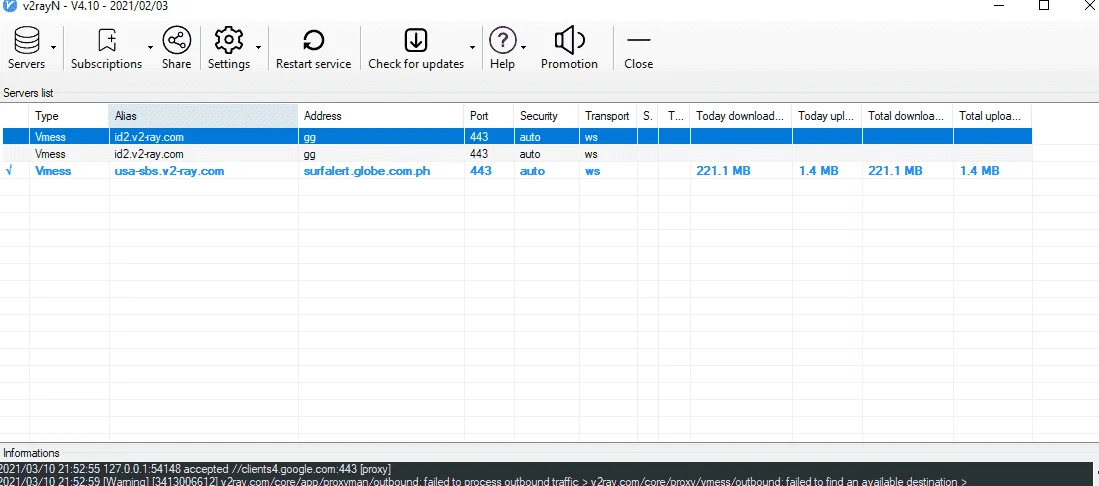Click the Today download column header
Screen dimensions: 1099x486
click(x=741, y=116)
